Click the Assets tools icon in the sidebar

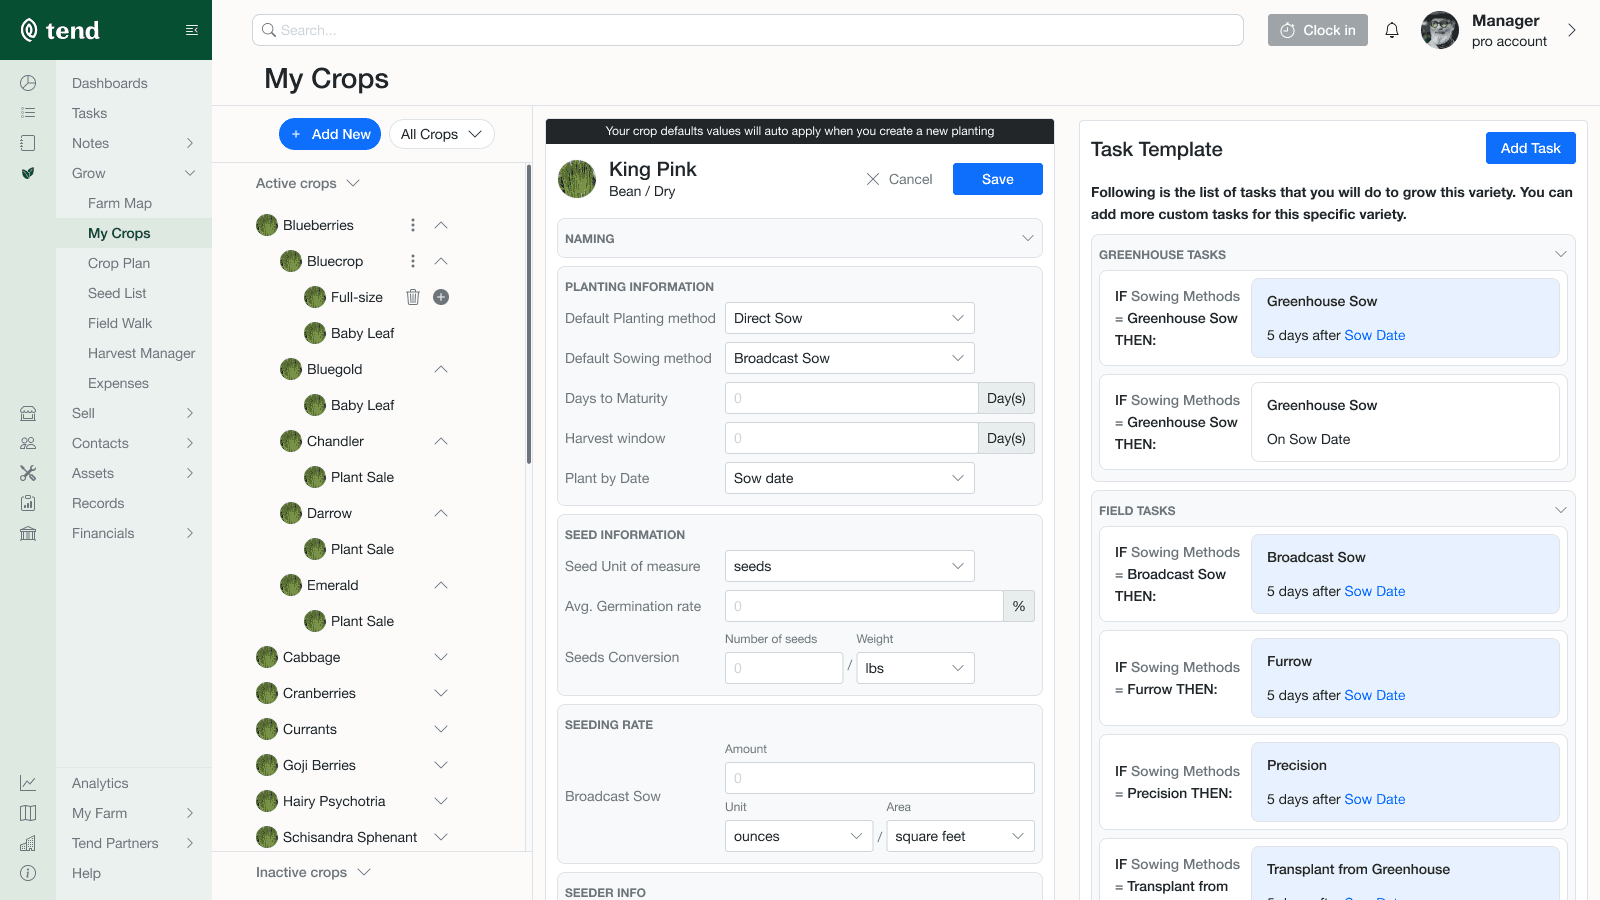point(28,473)
